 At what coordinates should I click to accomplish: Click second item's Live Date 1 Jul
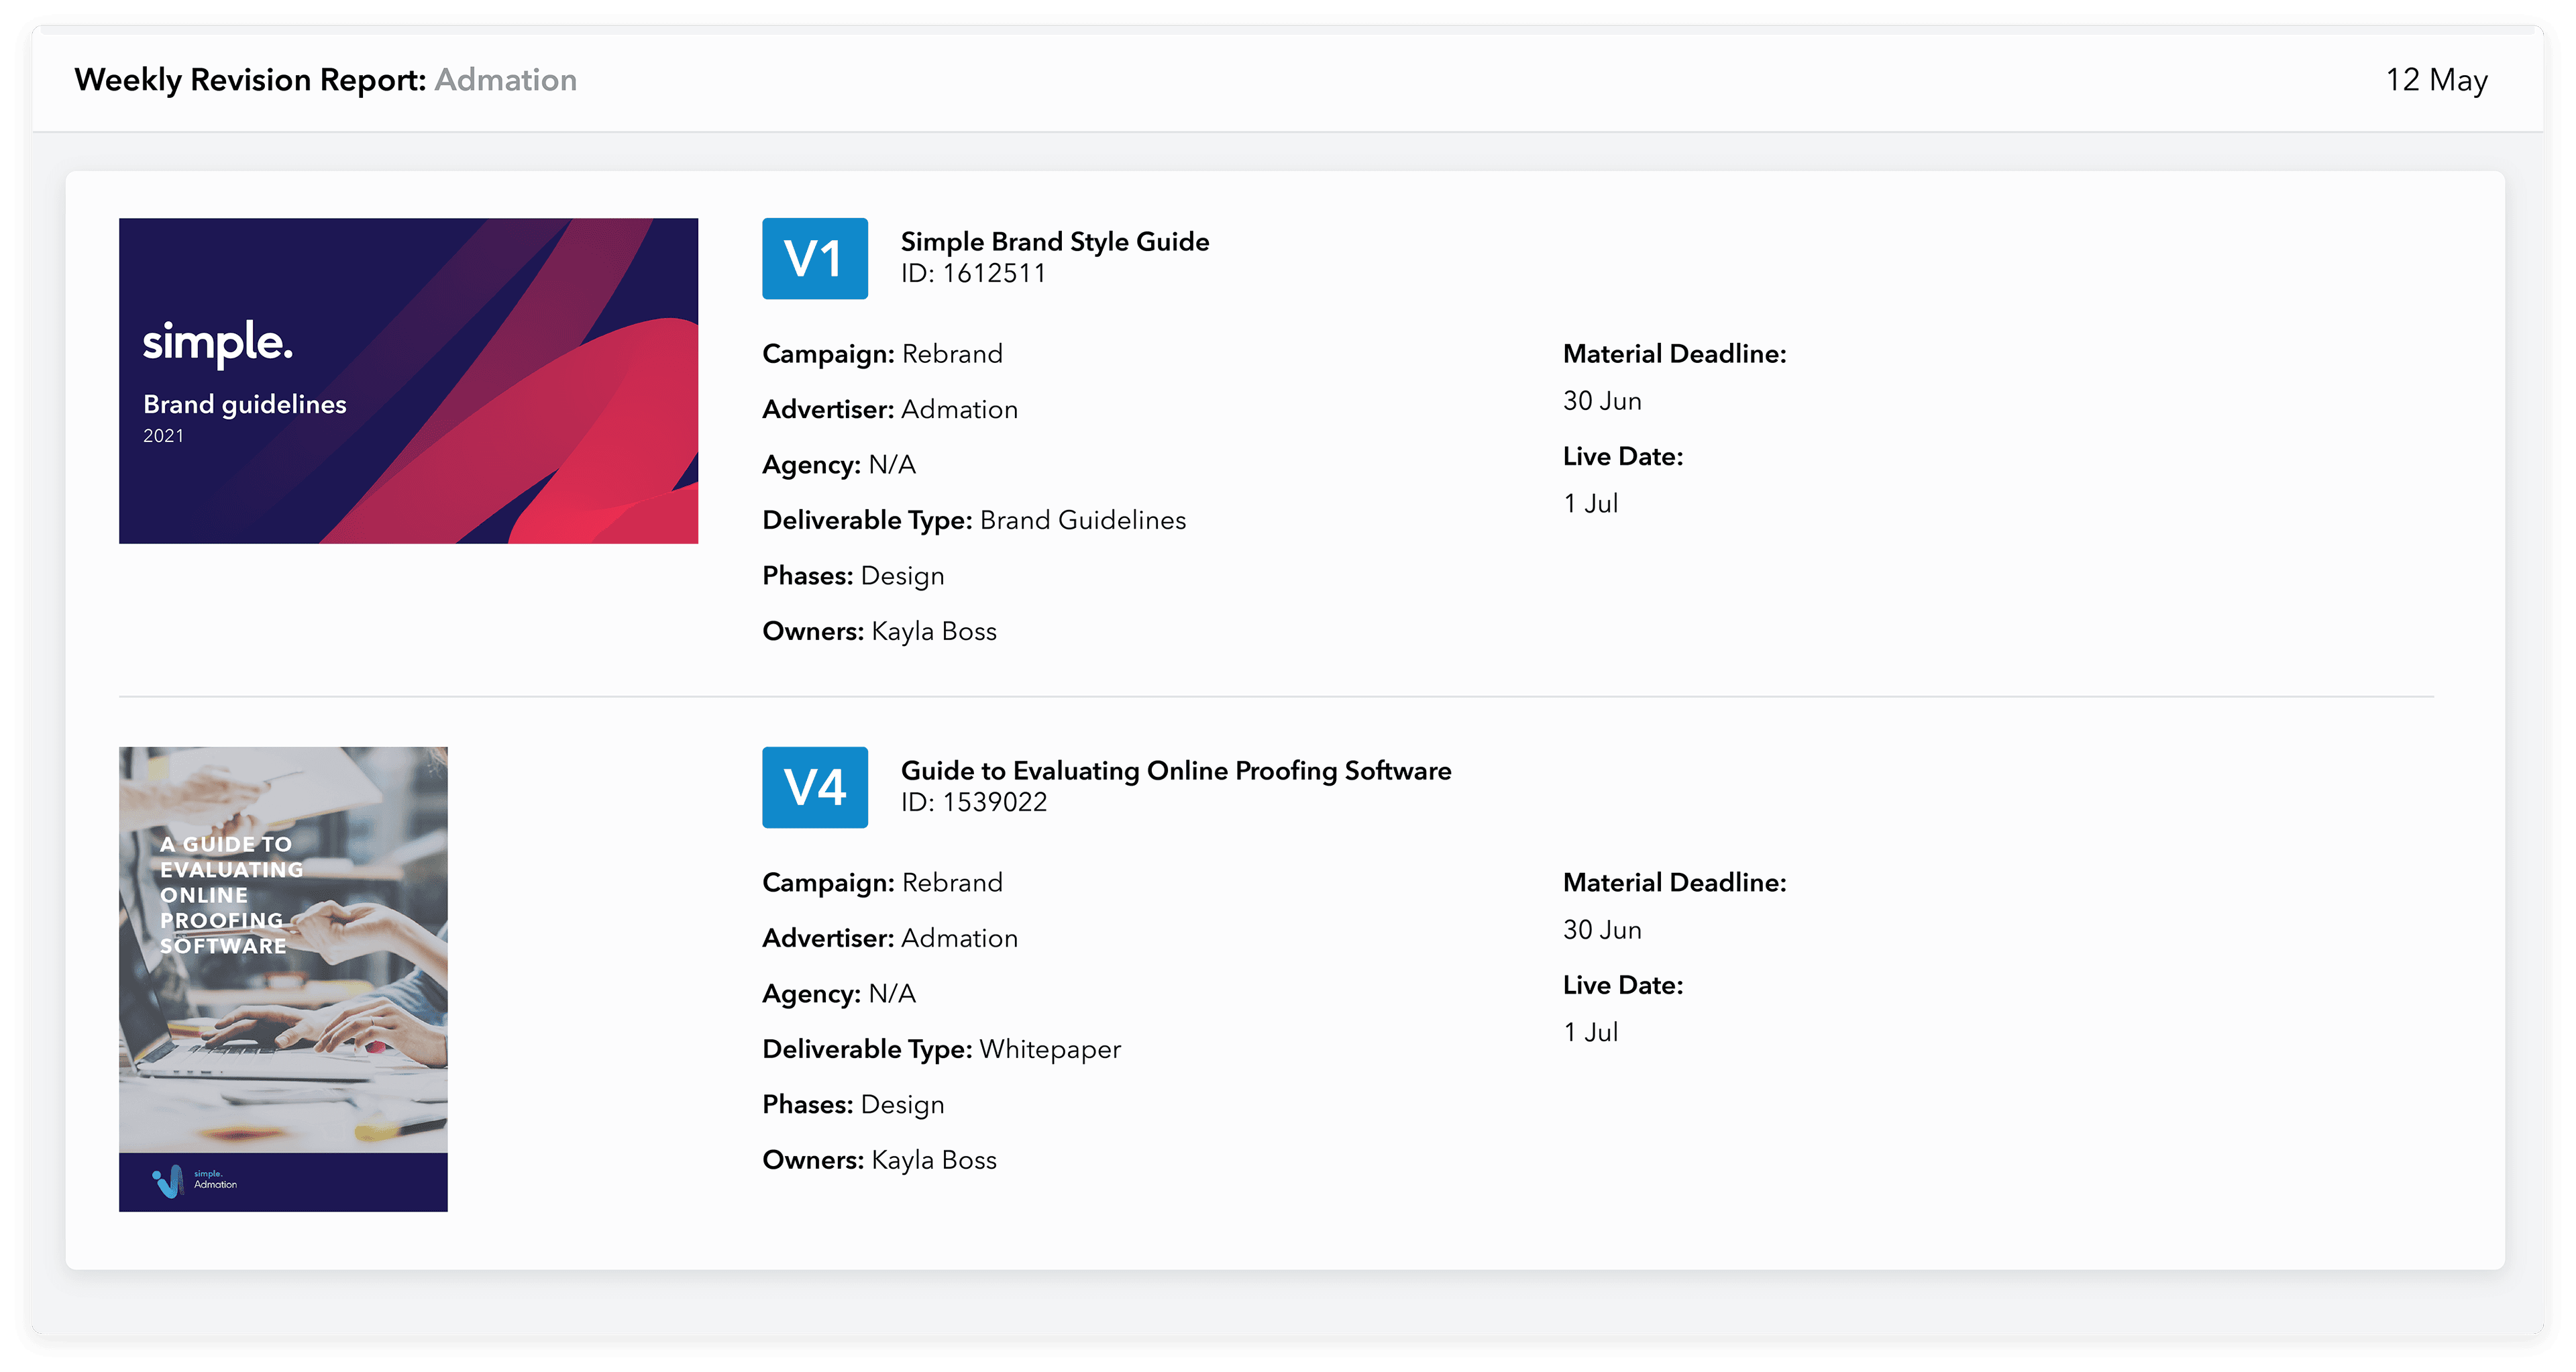tap(1590, 1032)
